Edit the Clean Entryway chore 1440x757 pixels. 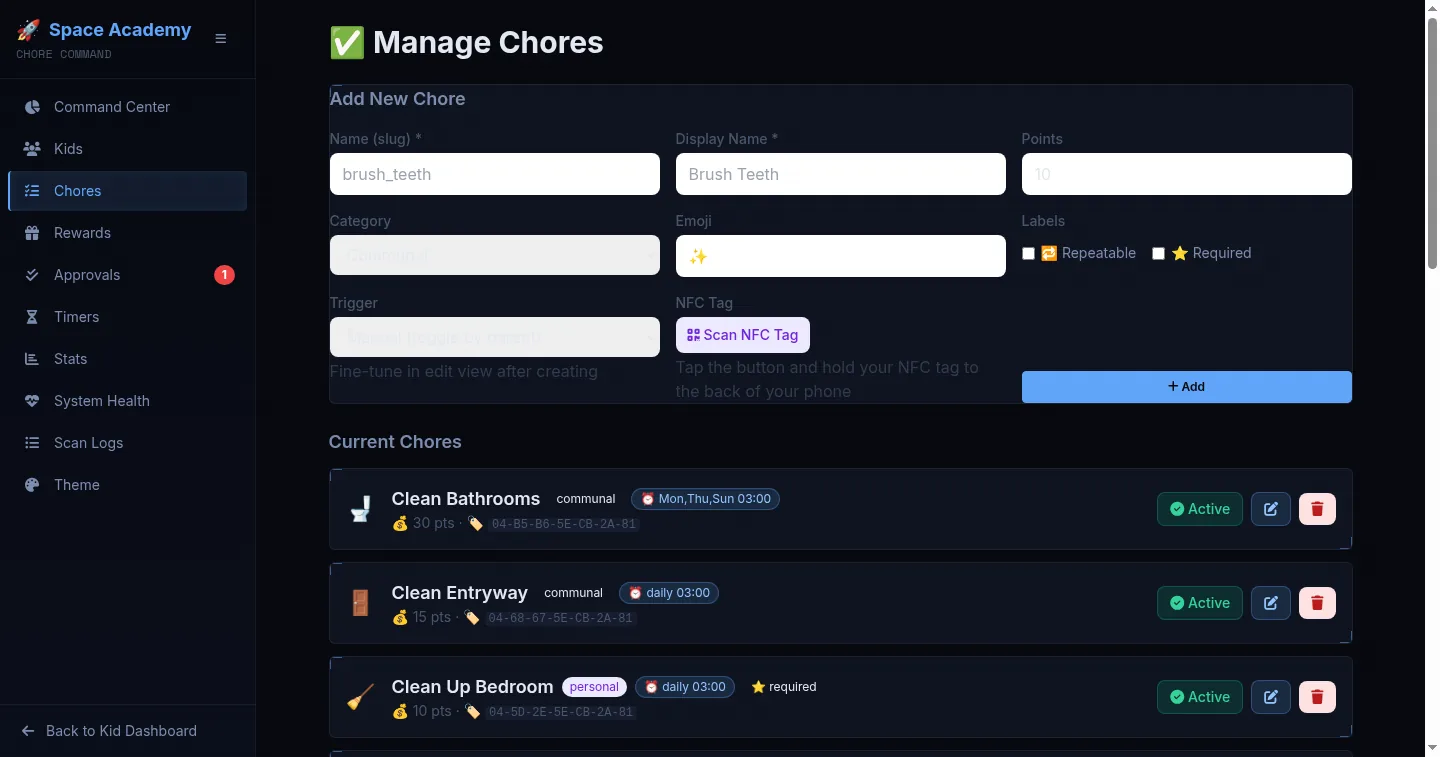1271,603
